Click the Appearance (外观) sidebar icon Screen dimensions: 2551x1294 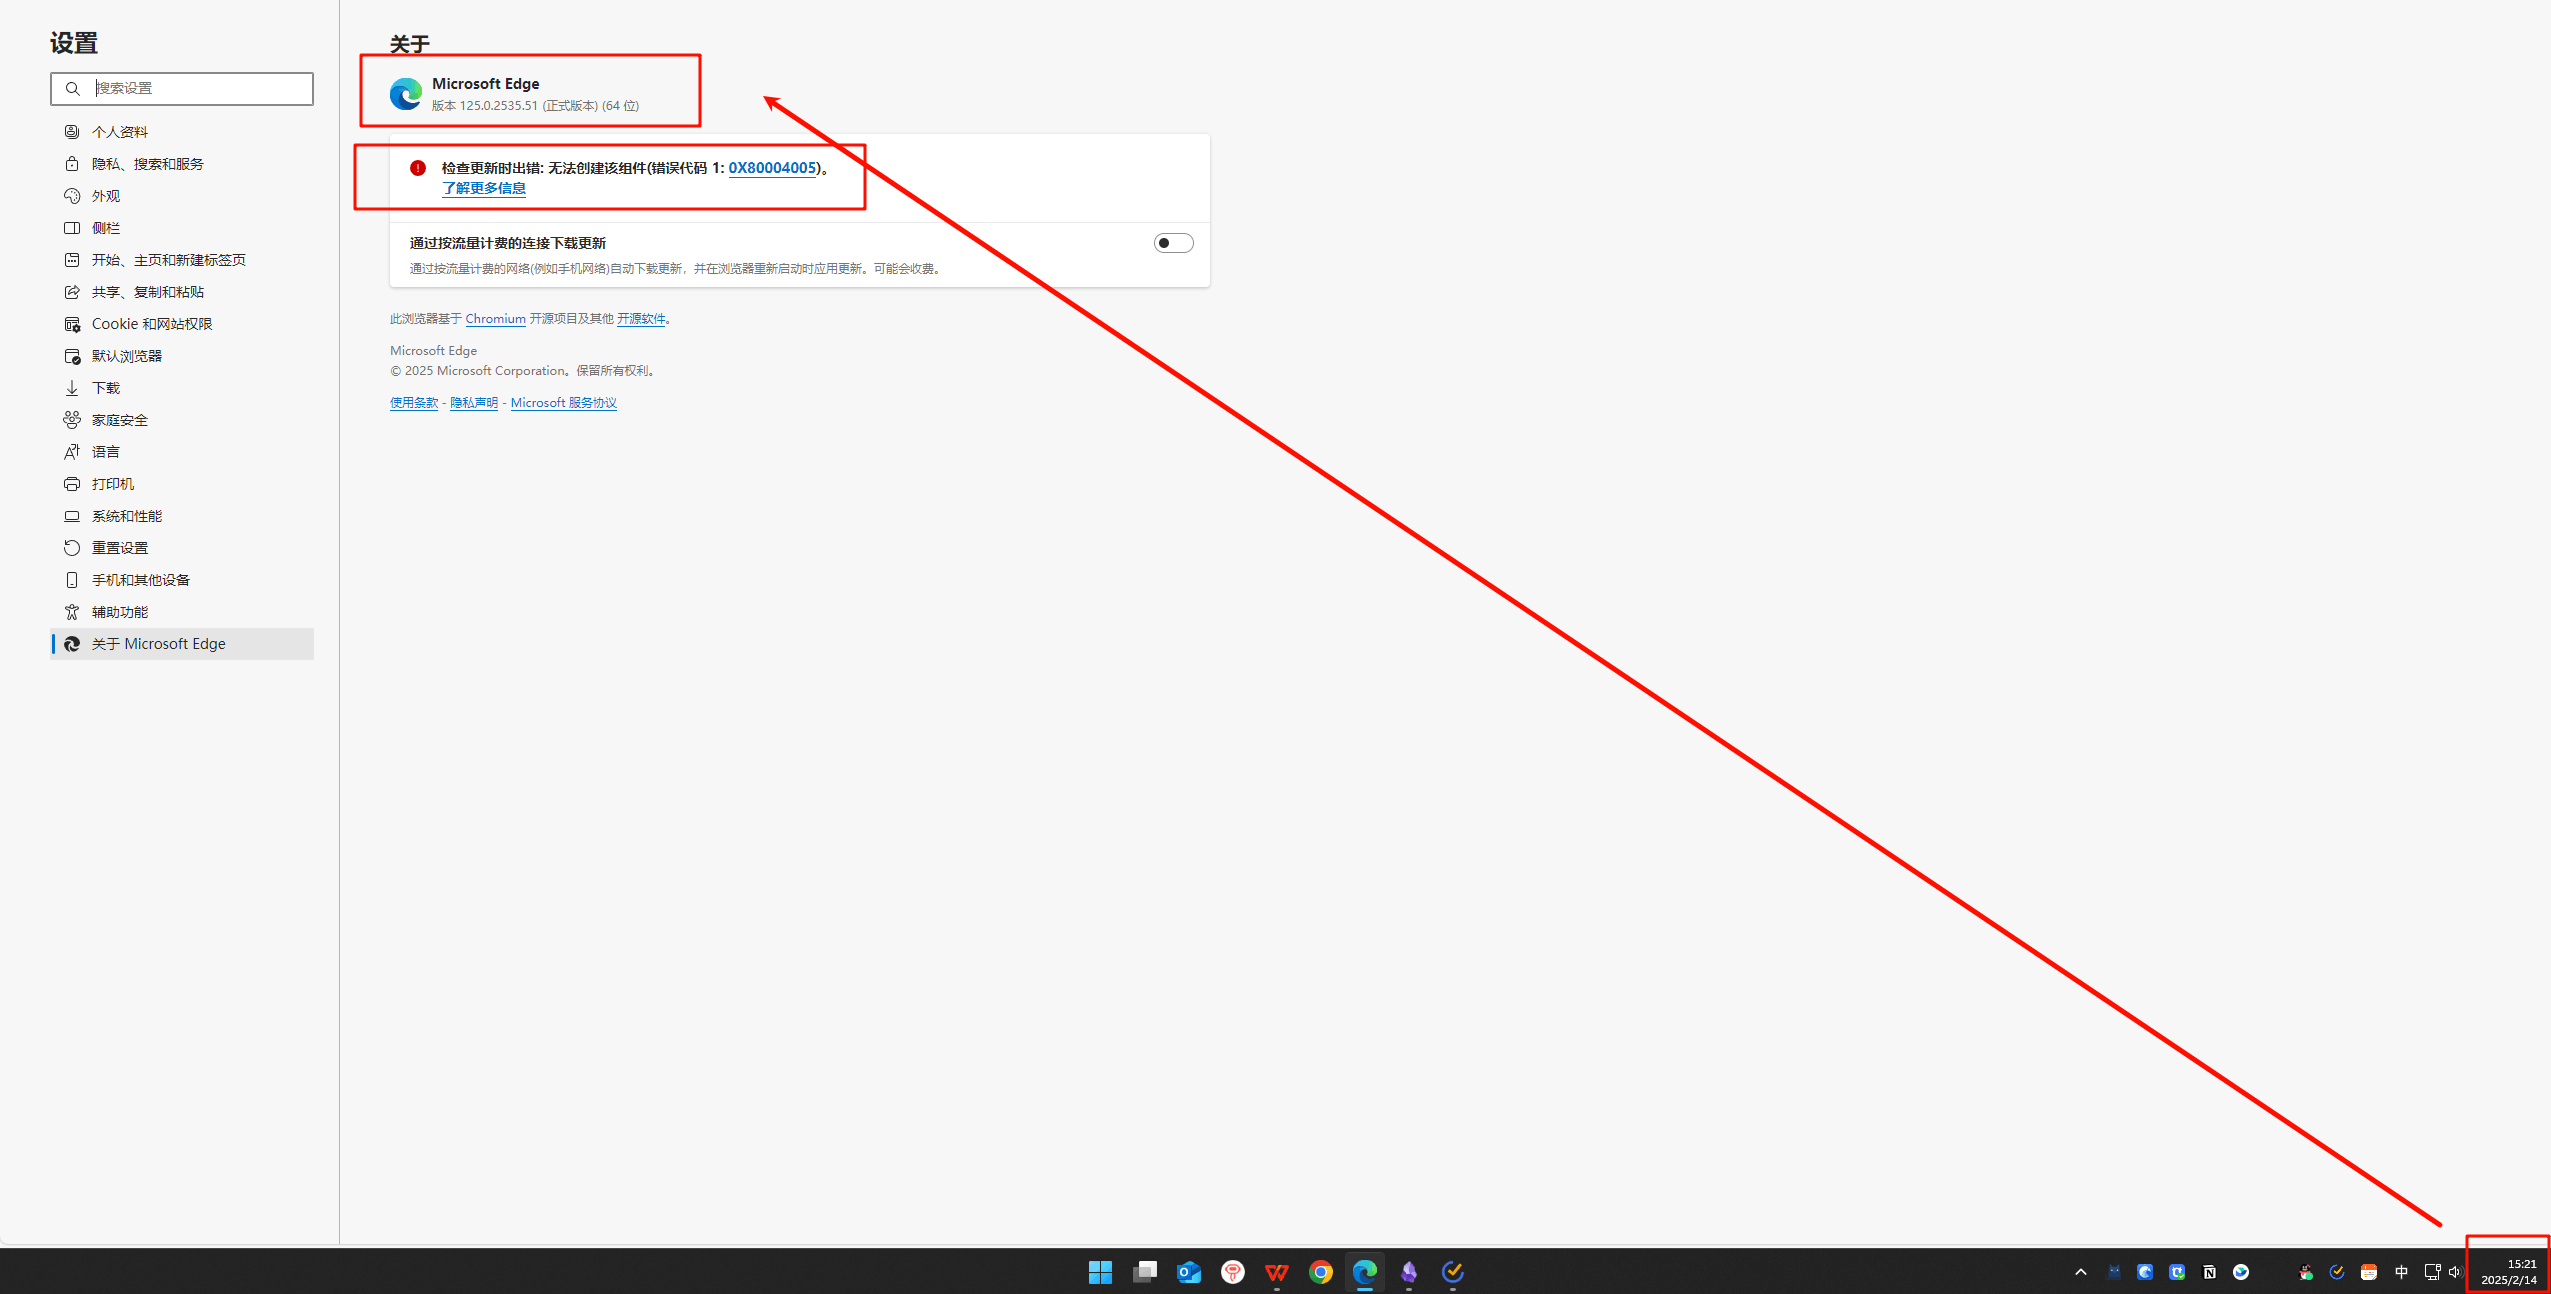(72, 196)
